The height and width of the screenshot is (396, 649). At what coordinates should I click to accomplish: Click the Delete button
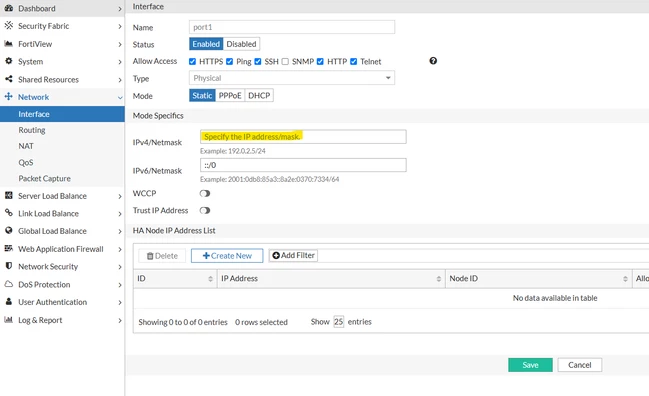tap(162, 256)
